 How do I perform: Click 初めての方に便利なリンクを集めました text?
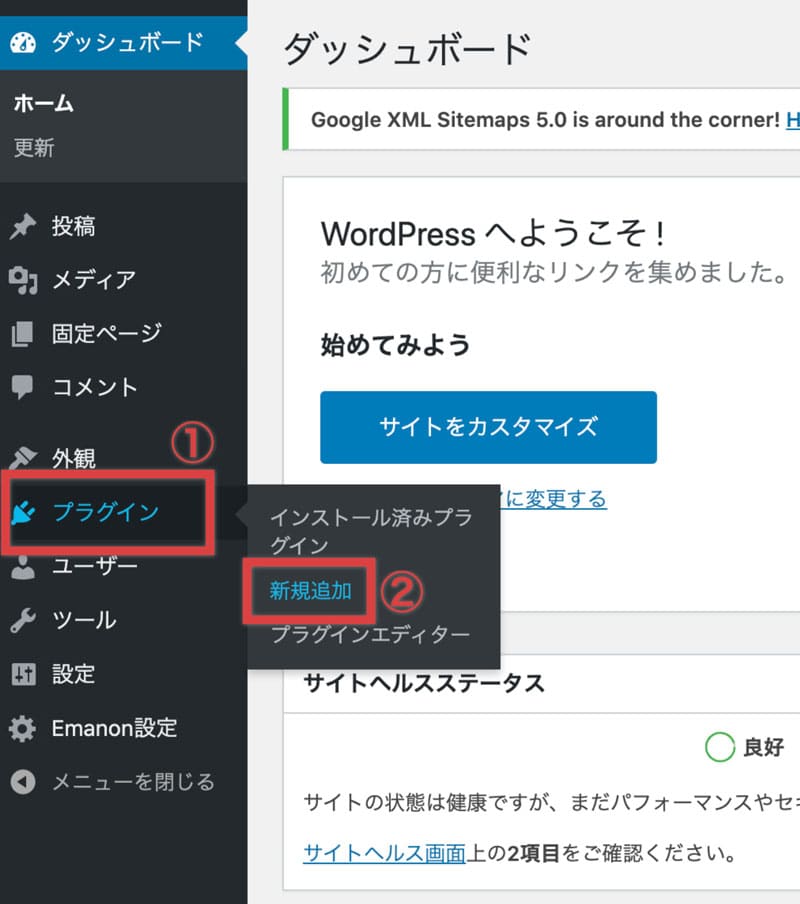click(x=553, y=272)
